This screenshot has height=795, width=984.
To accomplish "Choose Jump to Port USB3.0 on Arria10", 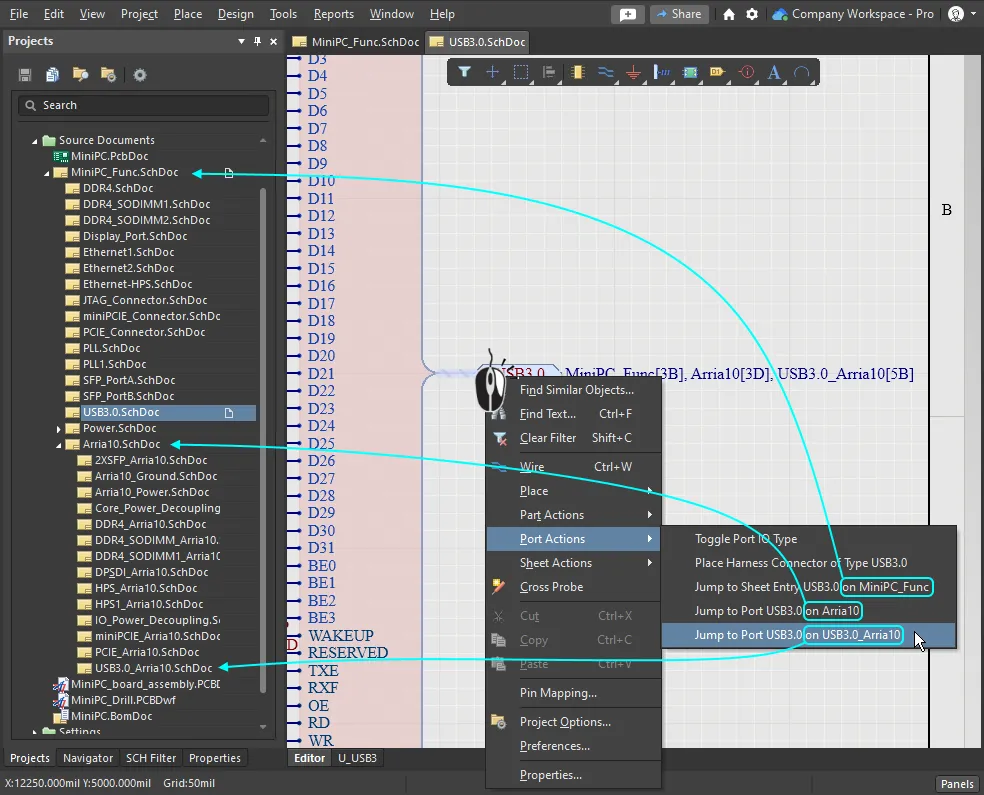I will [809, 611].
